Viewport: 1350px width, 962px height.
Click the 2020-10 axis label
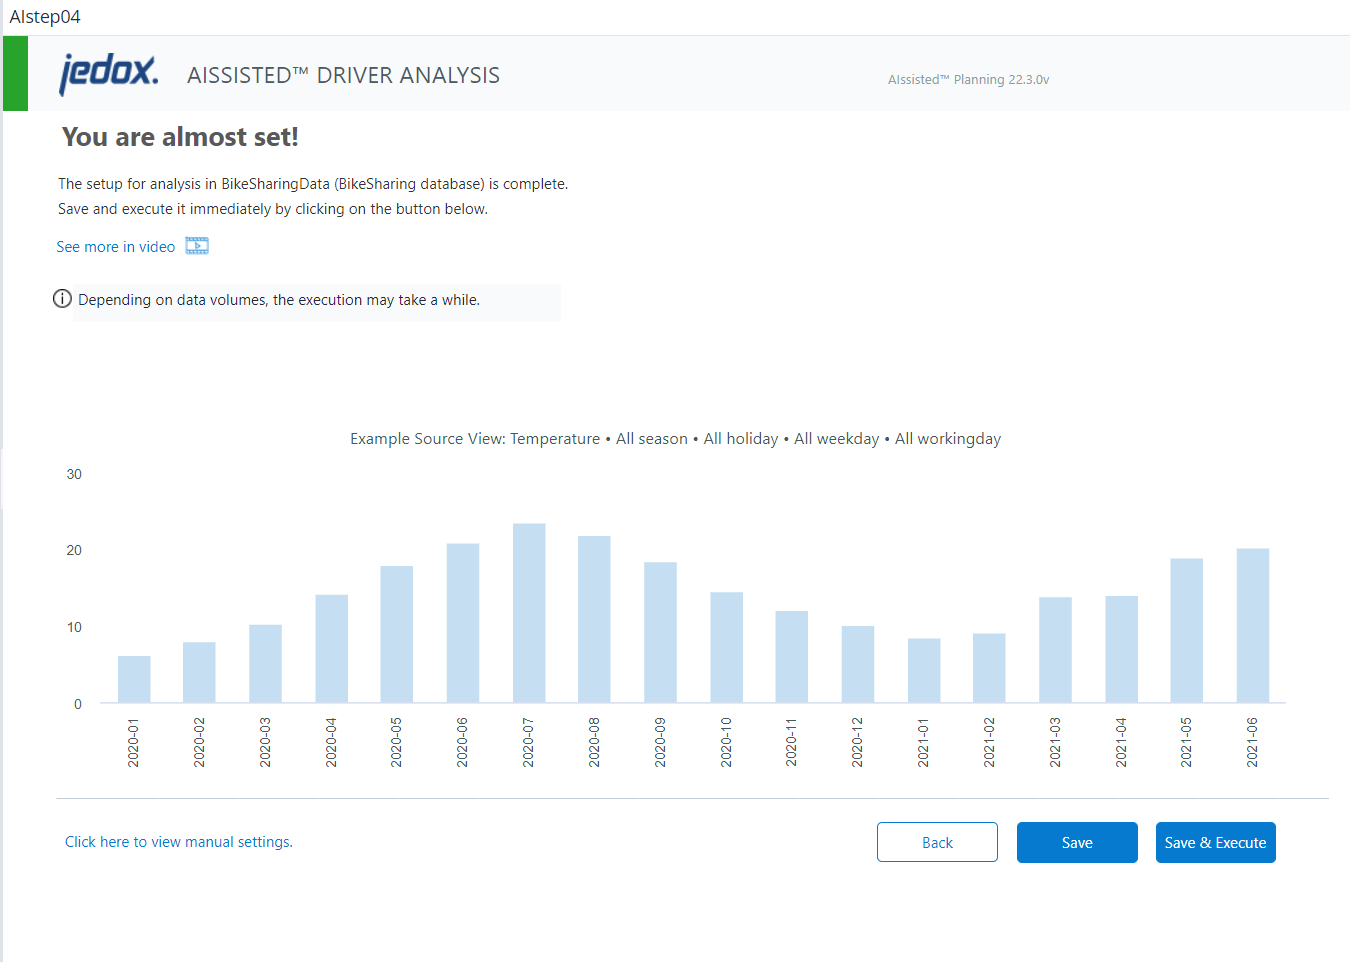(726, 742)
